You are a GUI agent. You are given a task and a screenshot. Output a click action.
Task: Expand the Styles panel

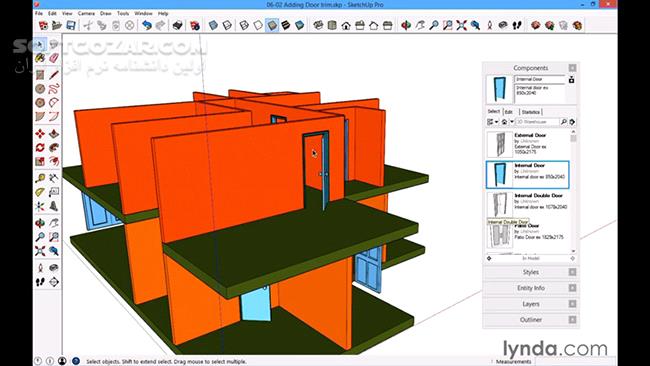tap(531, 272)
